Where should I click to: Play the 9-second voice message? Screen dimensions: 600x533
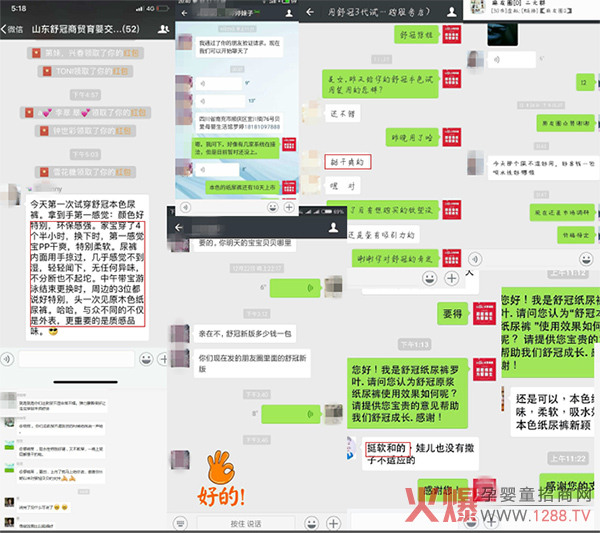[219, 84]
